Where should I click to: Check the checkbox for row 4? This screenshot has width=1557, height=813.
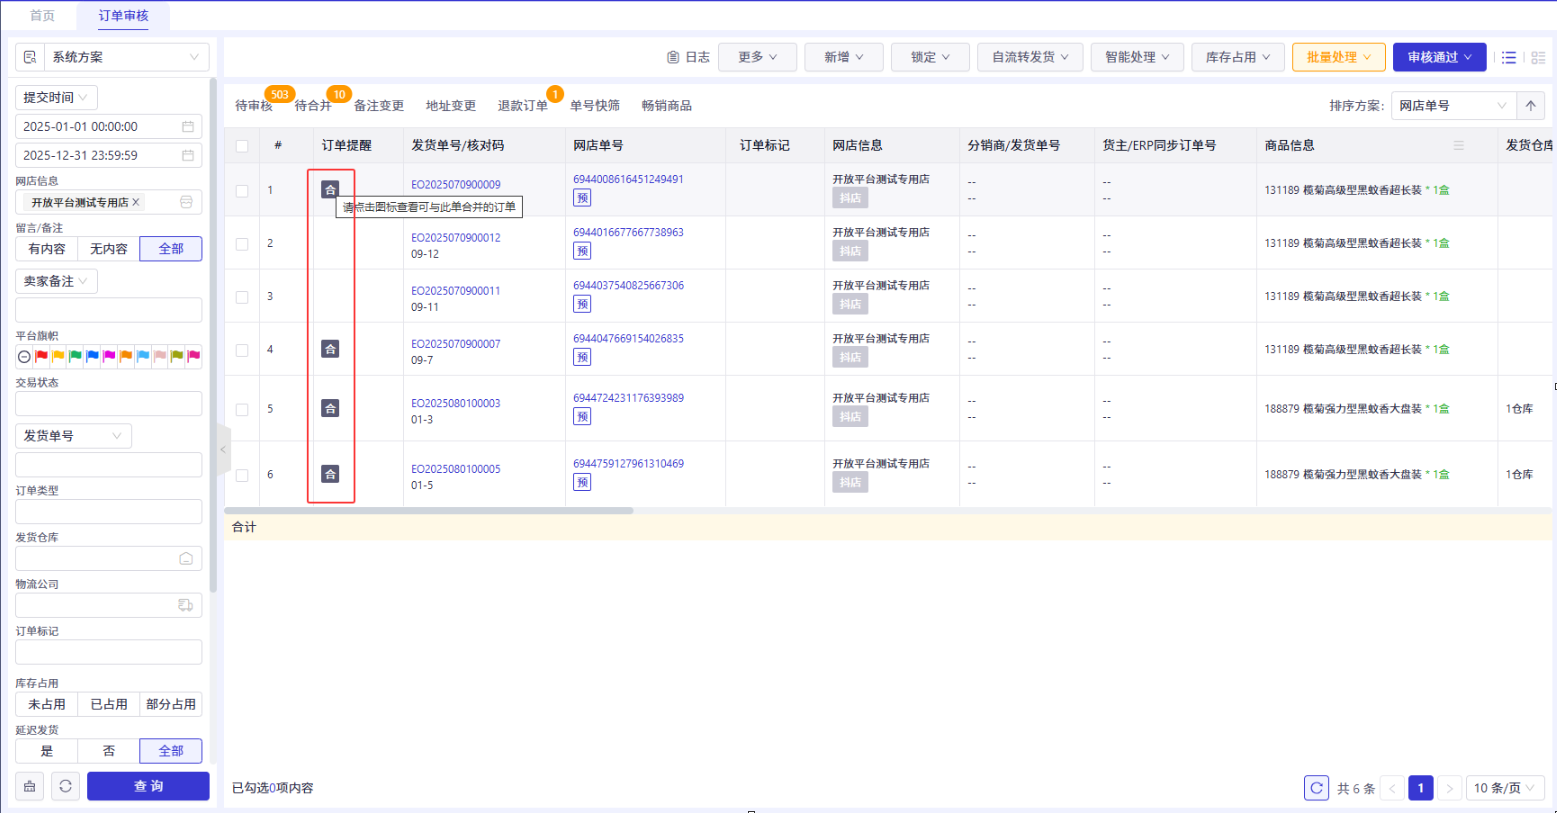click(x=242, y=350)
